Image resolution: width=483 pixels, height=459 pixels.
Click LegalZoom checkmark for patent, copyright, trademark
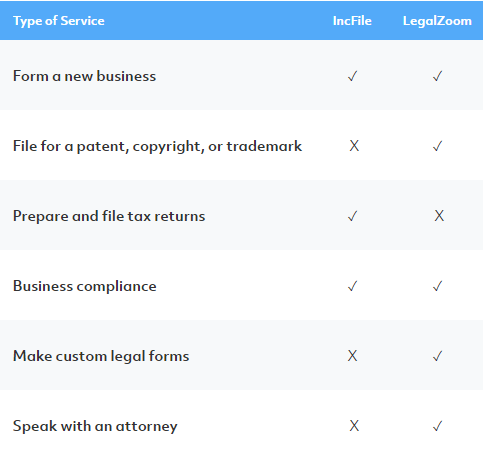pos(437,146)
